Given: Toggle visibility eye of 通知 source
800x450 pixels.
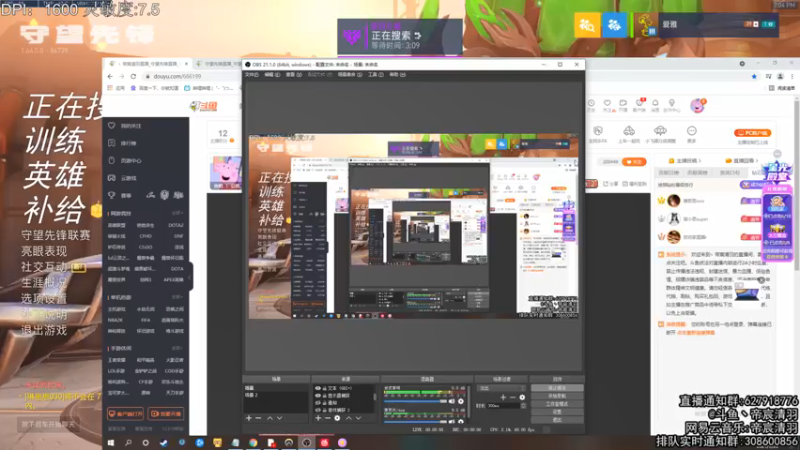Looking at the screenshot, I should pos(318,403).
